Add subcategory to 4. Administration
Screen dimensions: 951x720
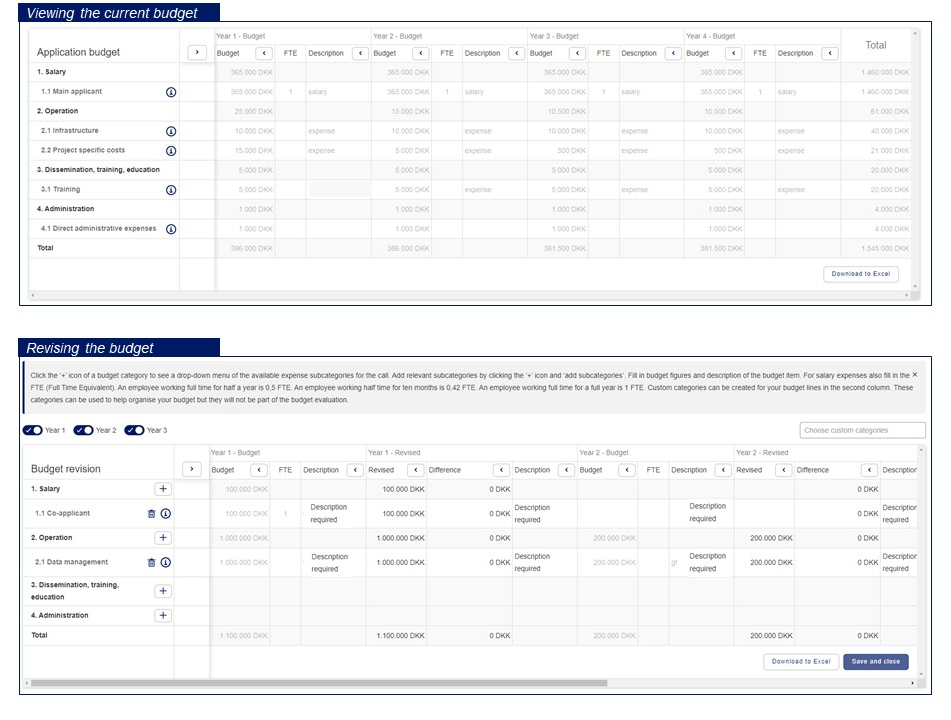coord(163,615)
